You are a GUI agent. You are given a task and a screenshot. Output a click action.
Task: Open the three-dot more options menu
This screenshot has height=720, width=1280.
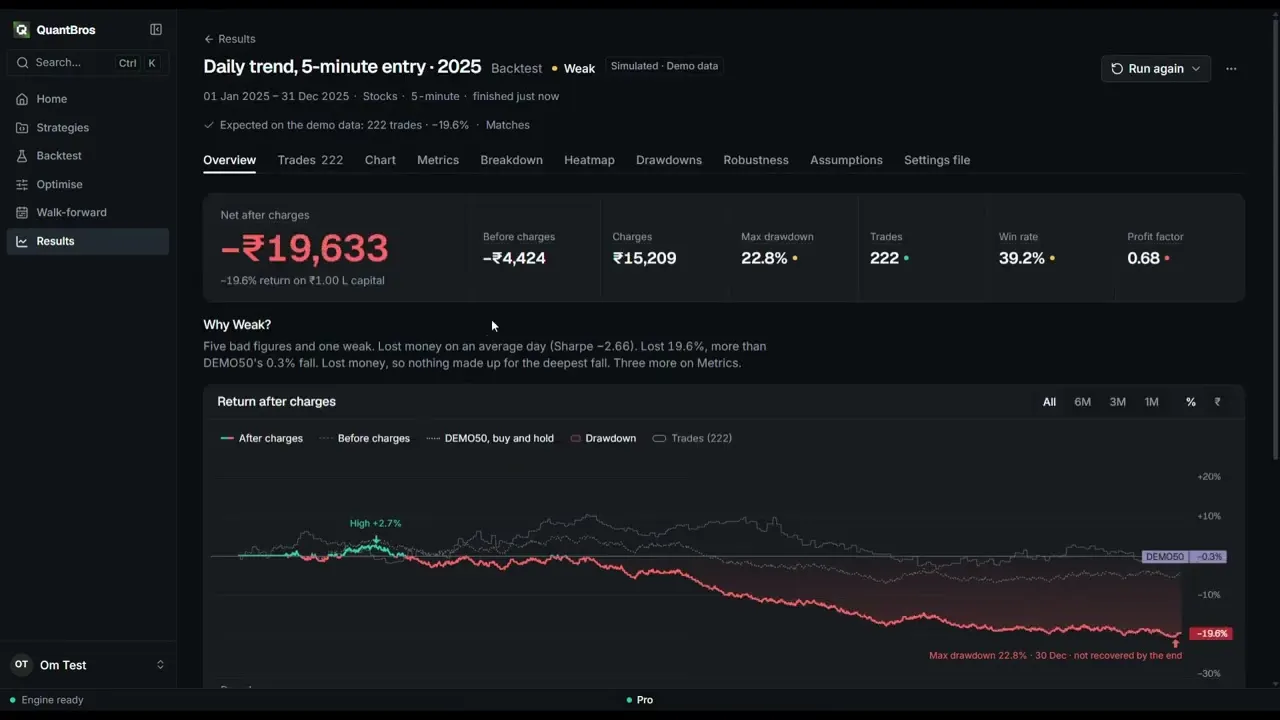tap(1231, 69)
